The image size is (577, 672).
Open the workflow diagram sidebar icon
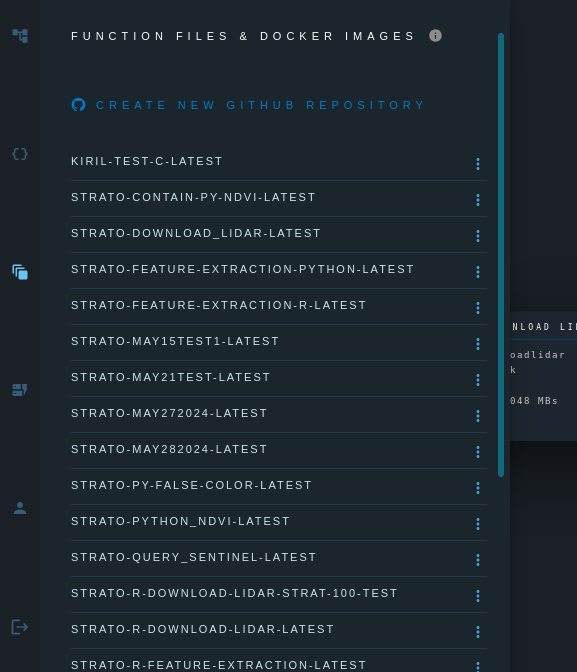20,36
